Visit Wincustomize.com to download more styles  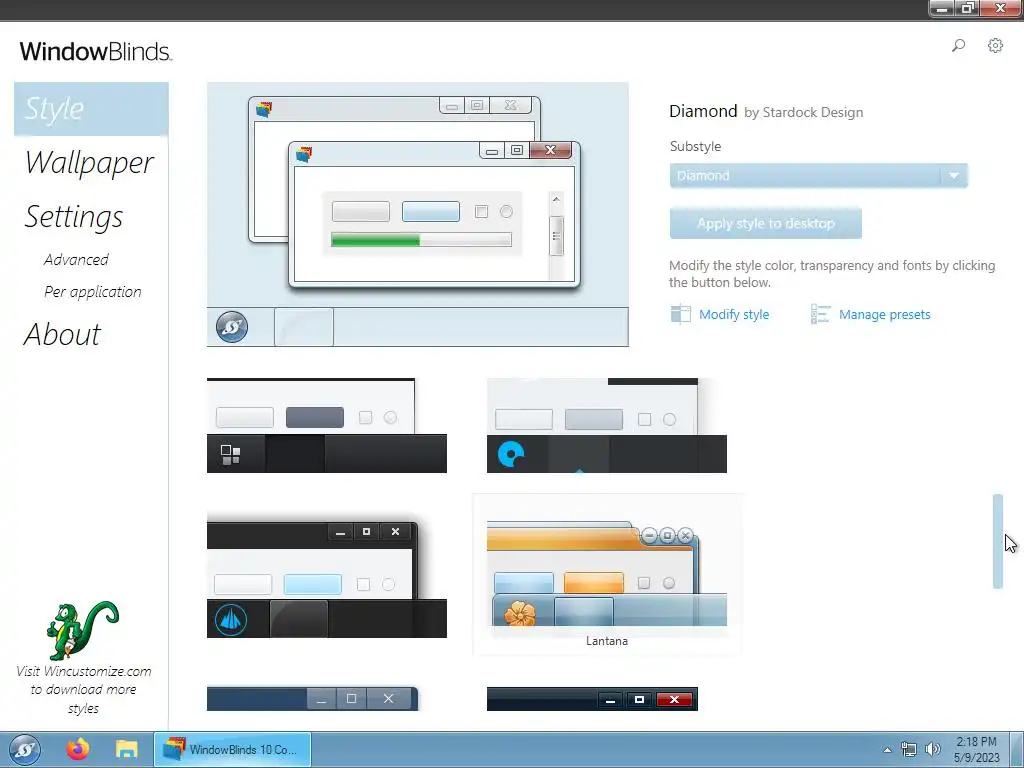point(84,690)
